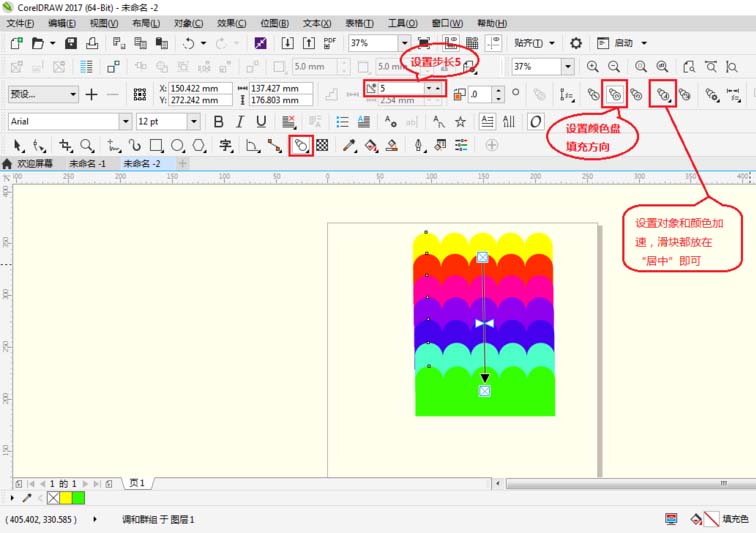
Task: Pick the yellow swatch in the document palette
Action: (66, 497)
